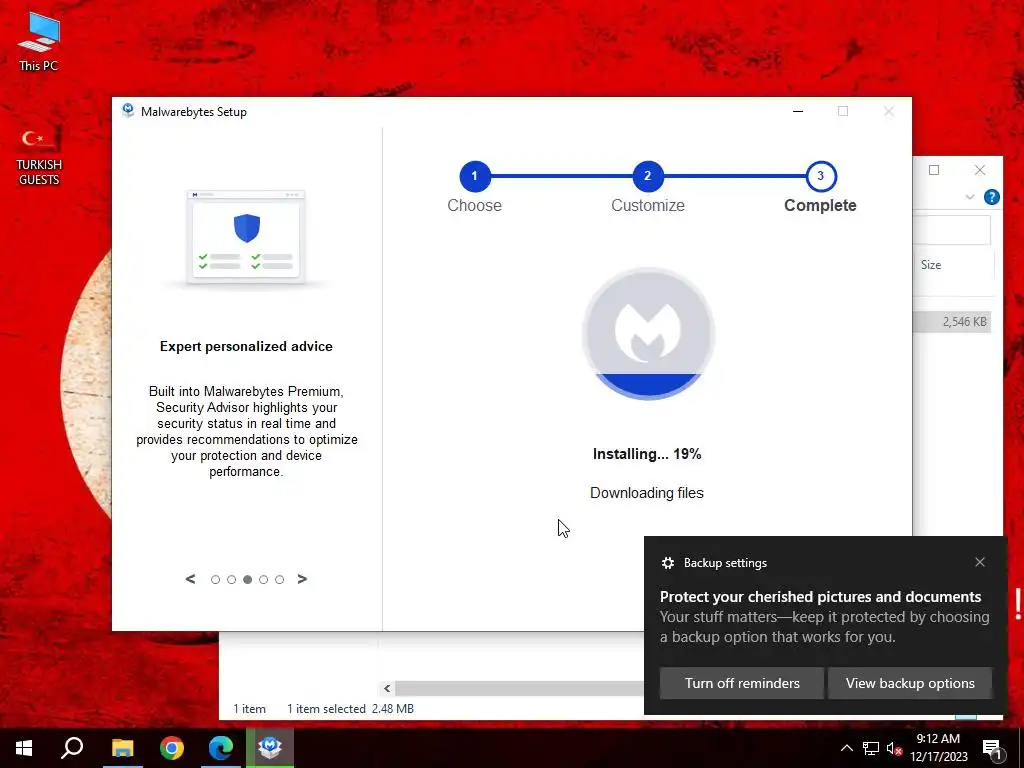Minimize the Malwarebytes Setup window
The width and height of the screenshot is (1024, 768).
pos(797,111)
